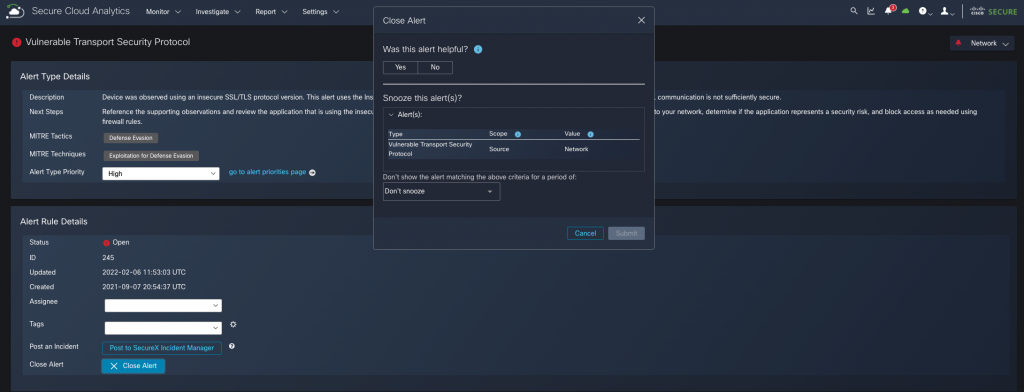Screen dimensions: 1024x392
Task: Click Cancel in Close Alert dialog
Action: pos(585,233)
